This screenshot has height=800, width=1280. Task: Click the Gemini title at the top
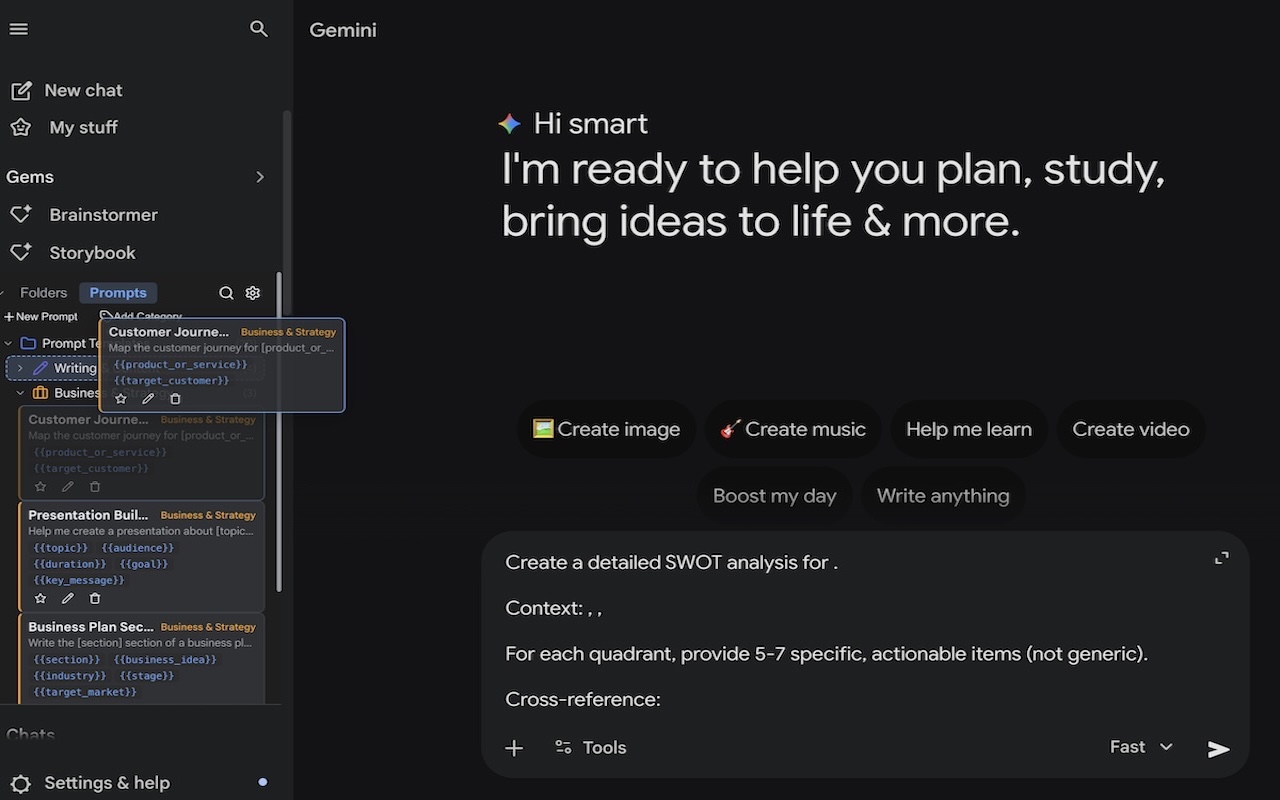pos(343,30)
